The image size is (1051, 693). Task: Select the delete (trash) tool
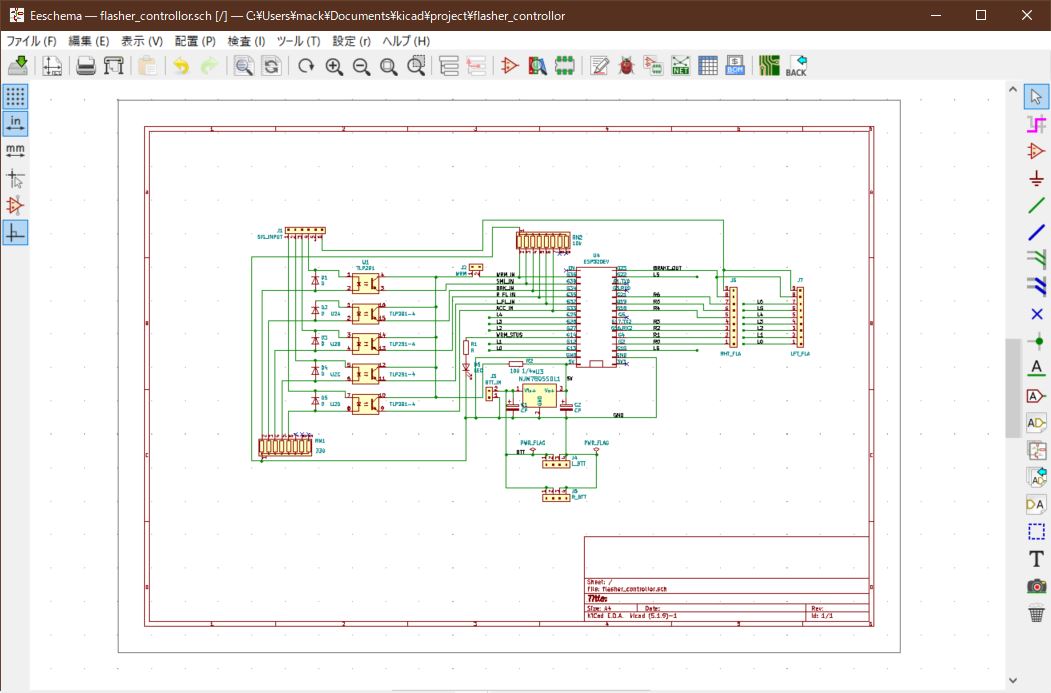[1037, 613]
